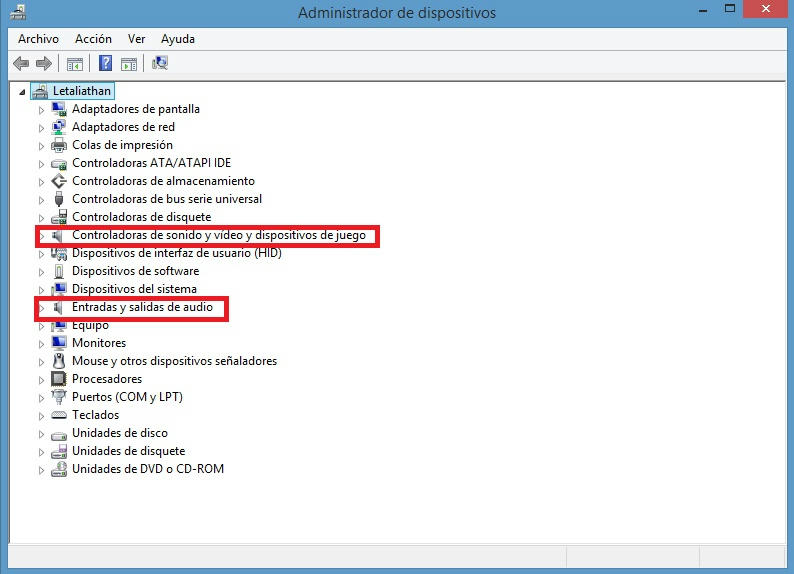794x574 pixels.
Task: Click the show/hide action pane icon
Action: [x=129, y=64]
